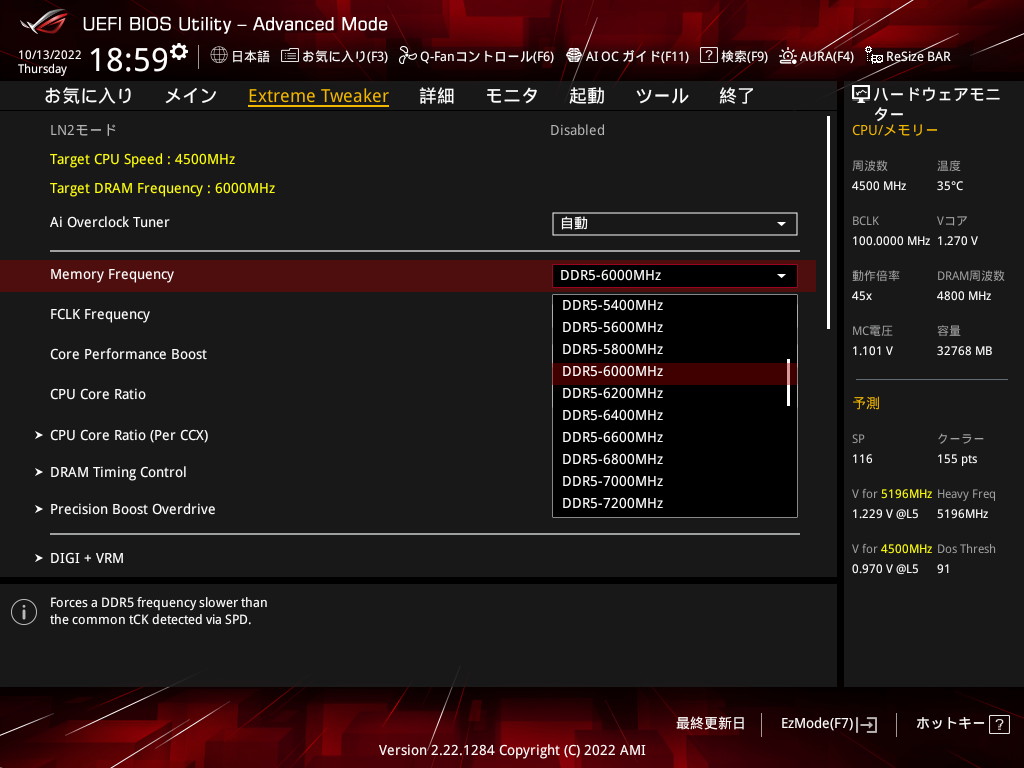Click the search question mark icon
Viewport: 1024px width, 768px height.
(709, 56)
